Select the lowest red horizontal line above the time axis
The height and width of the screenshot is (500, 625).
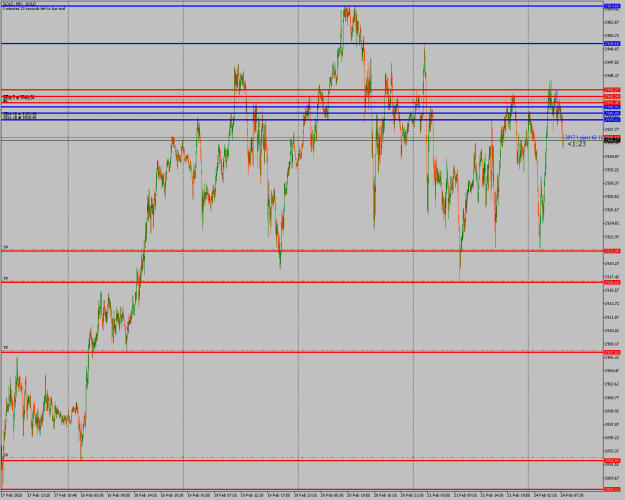click(302, 489)
